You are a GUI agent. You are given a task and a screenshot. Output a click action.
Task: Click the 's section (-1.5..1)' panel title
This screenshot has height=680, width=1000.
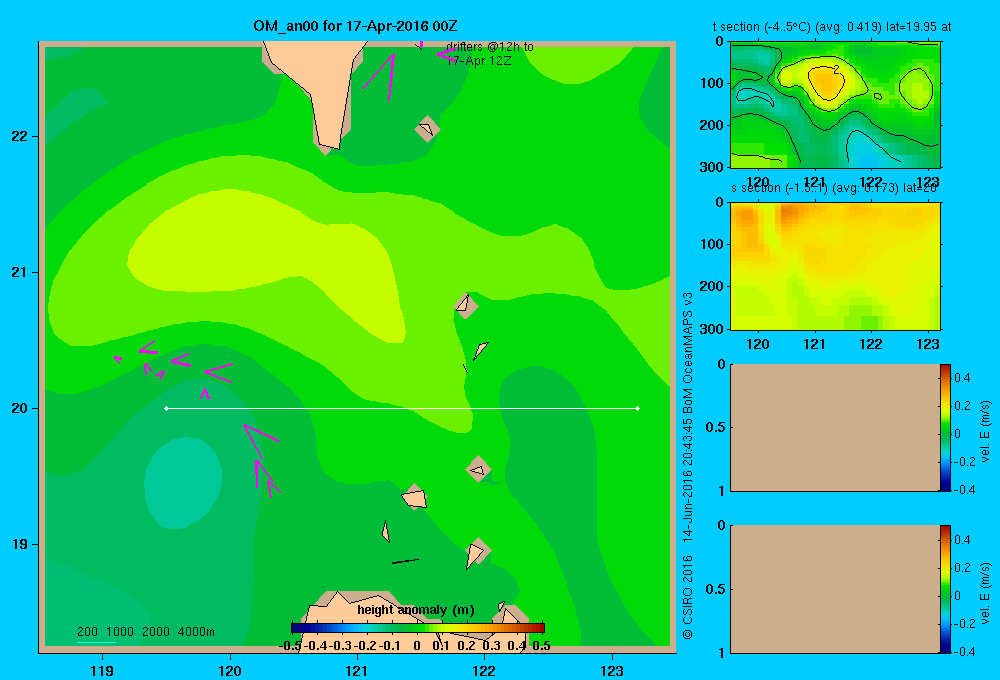834,188
